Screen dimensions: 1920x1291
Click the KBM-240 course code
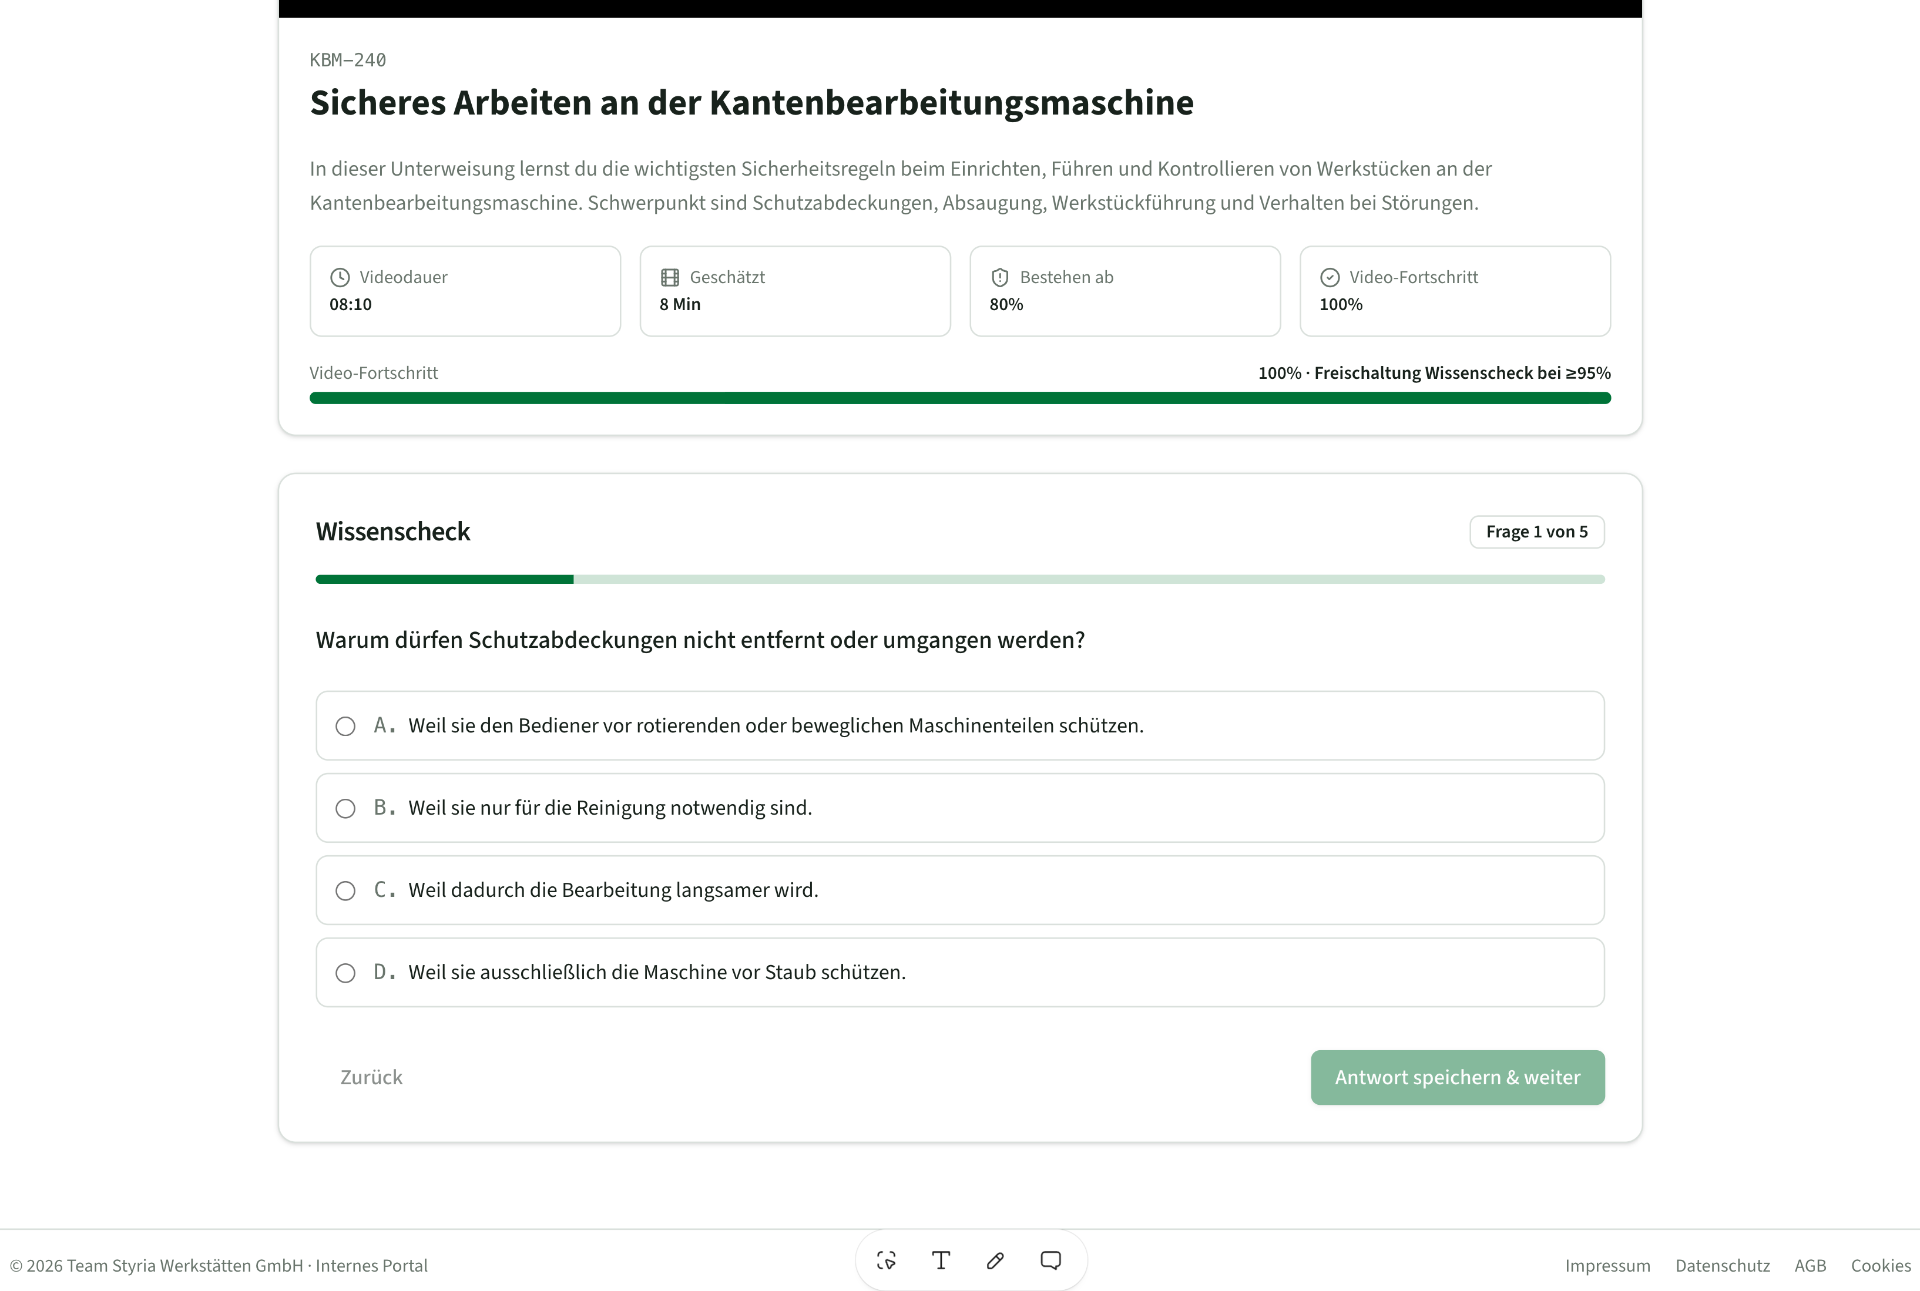point(348,60)
